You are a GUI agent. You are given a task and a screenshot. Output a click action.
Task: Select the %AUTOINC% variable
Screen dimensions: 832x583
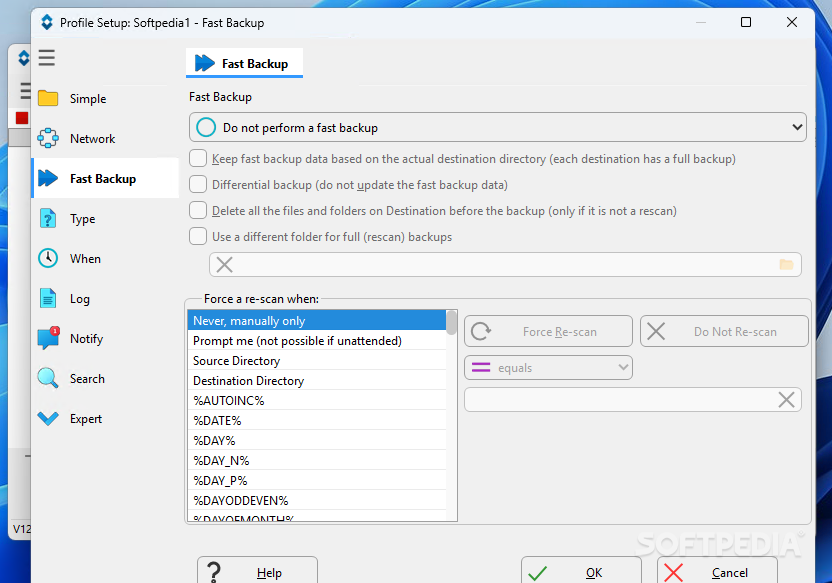[x=317, y=401]
